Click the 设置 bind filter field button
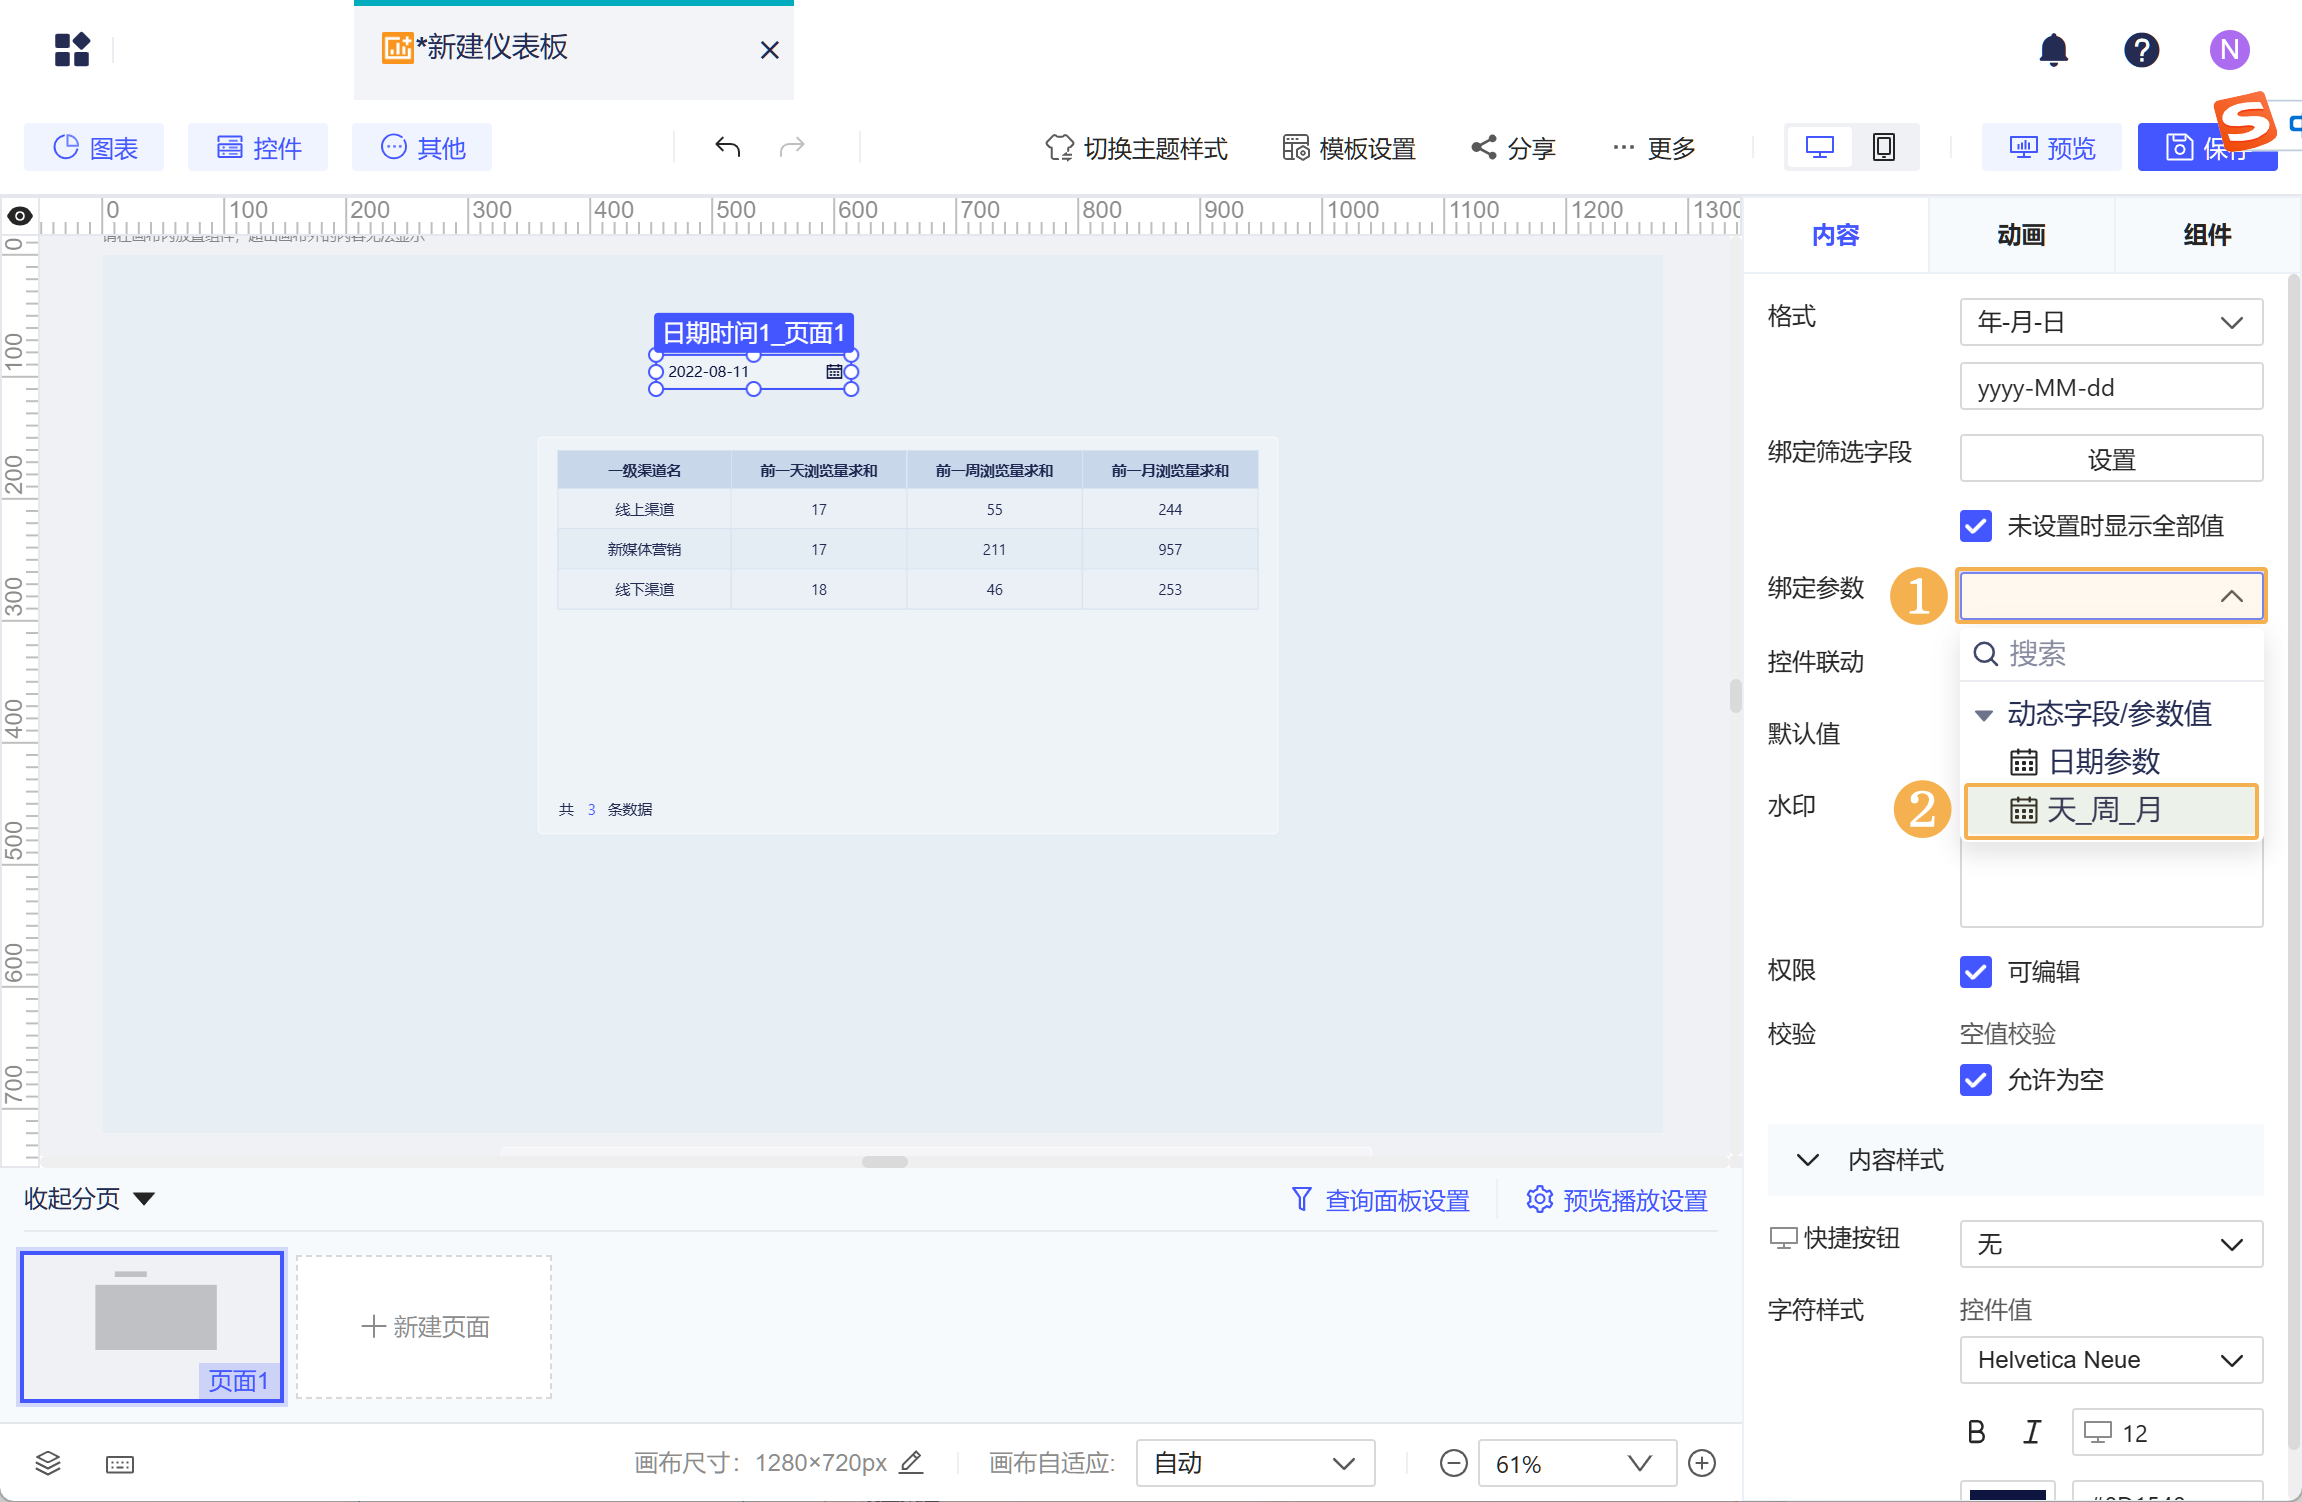Screen dimensions: 2302x1502 pos(2110,459)
